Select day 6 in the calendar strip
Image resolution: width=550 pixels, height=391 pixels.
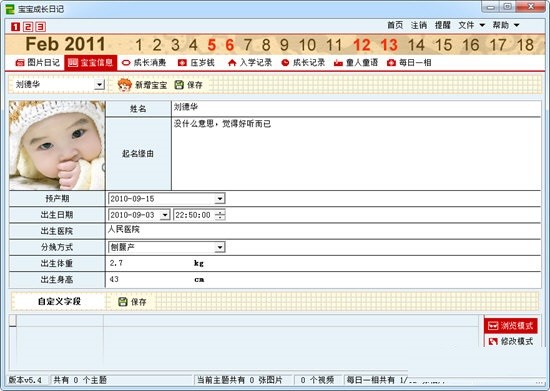pyautogui.click(x=230, y=45)
